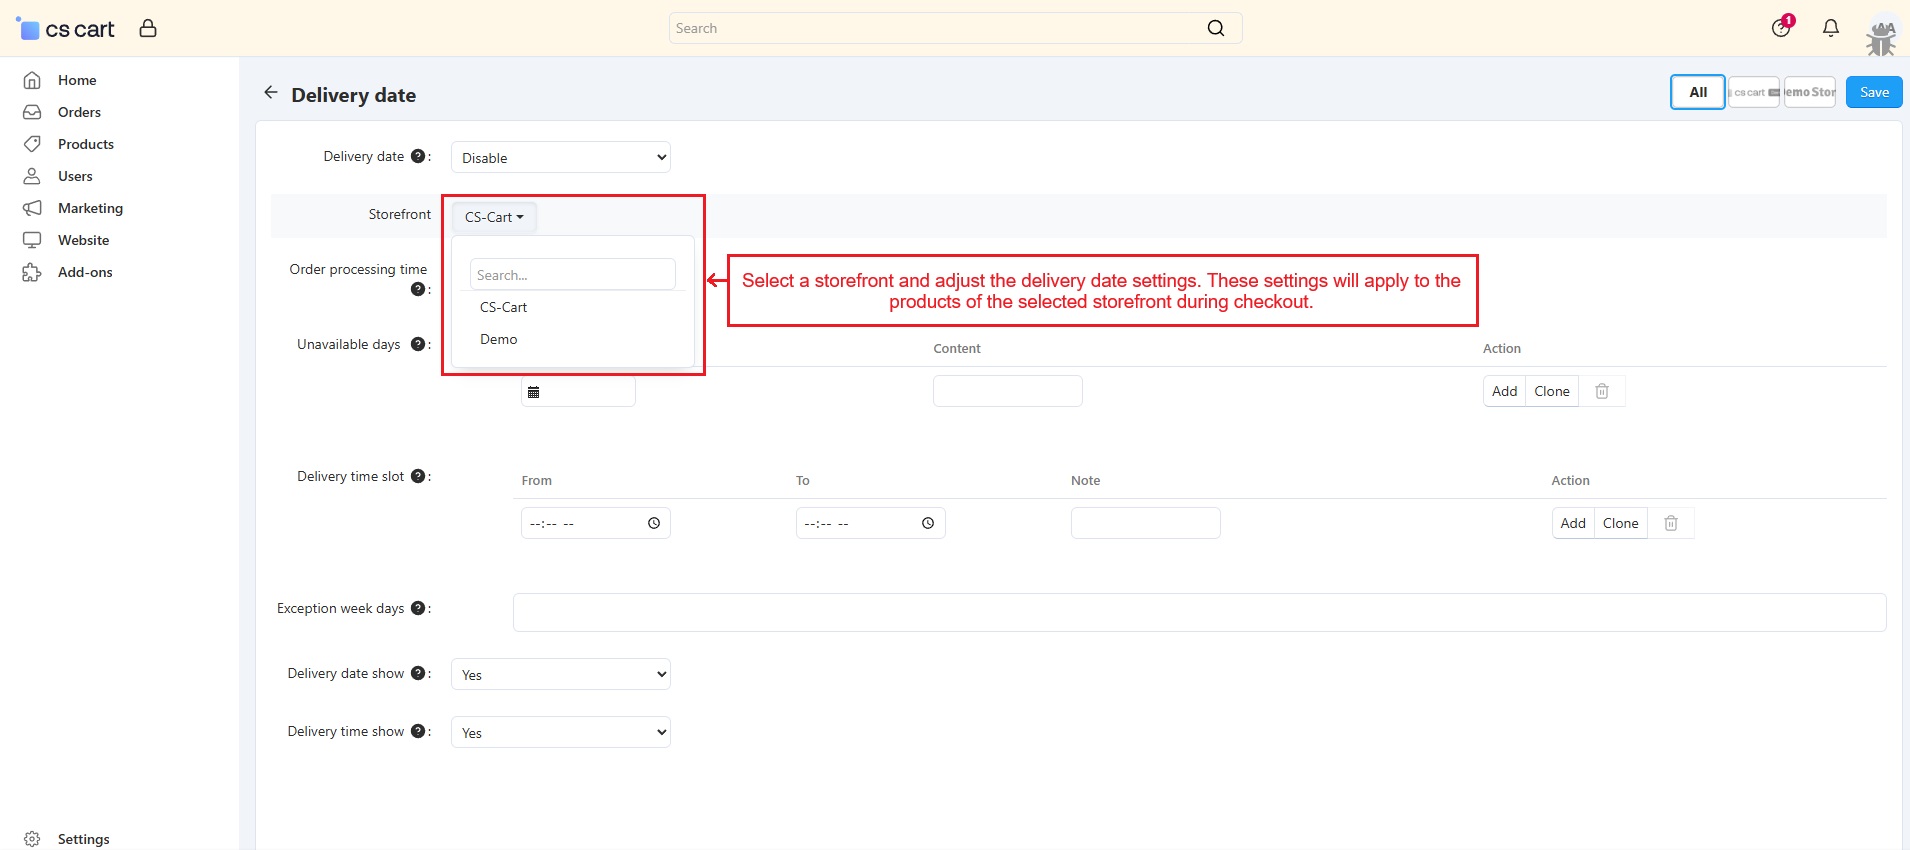The image size is (1910, 850).
Task: Open the Delivery date Disable dropdown
Action: (560, 158)
